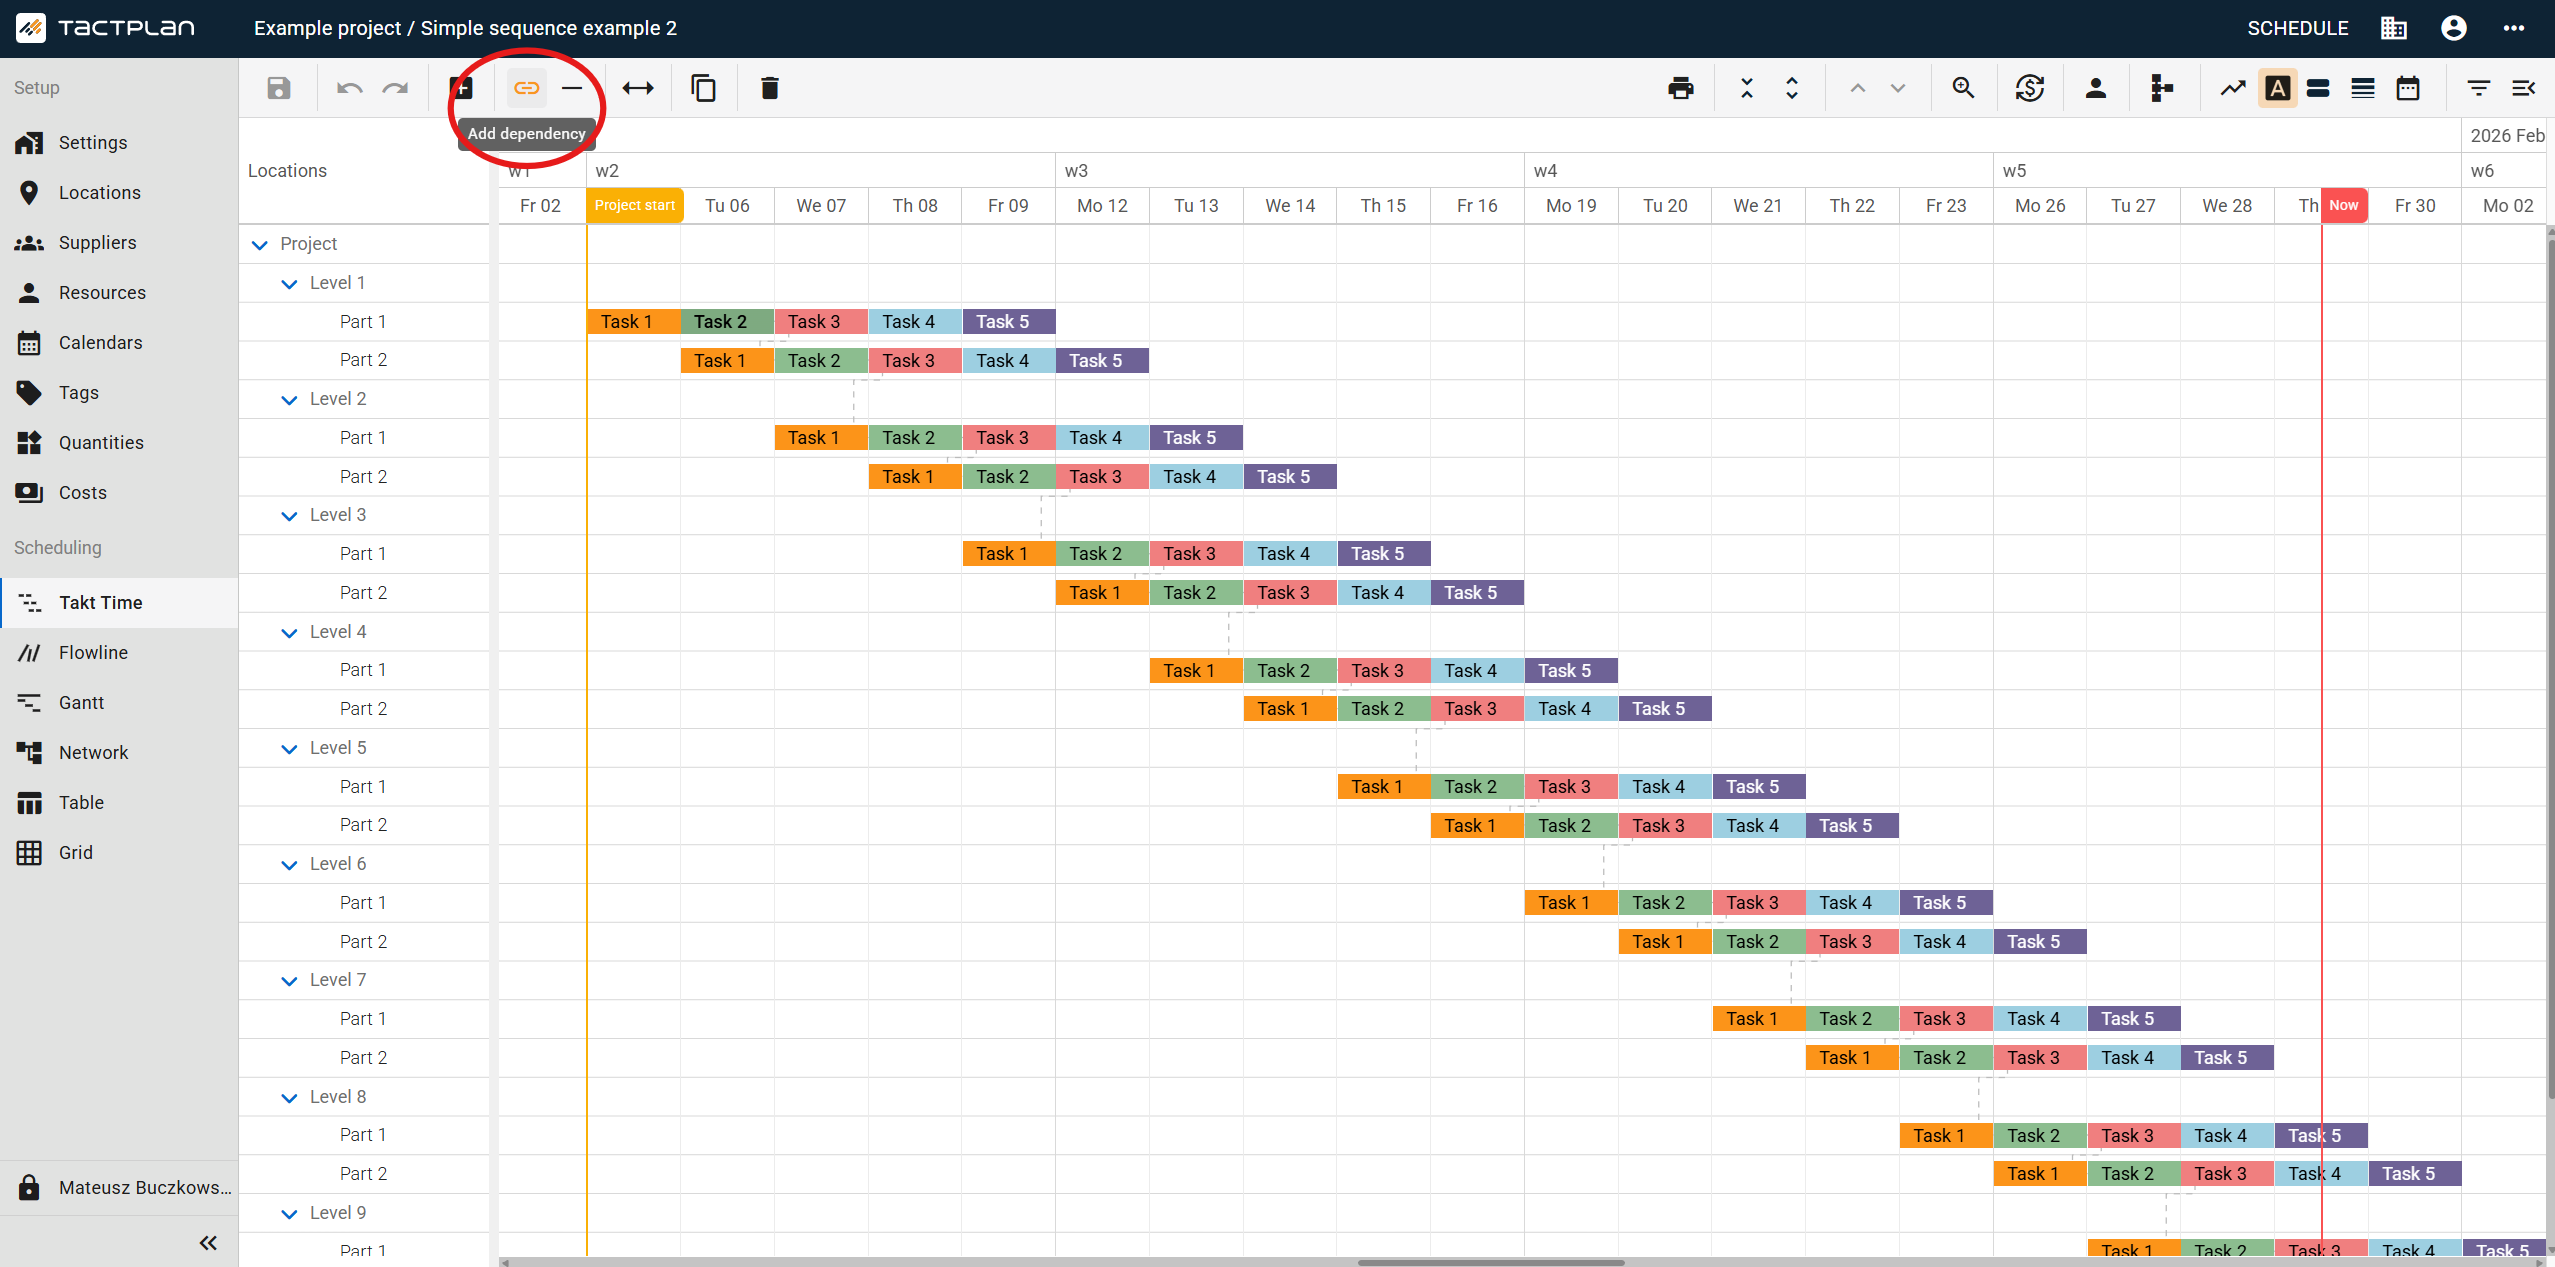
Task: Click the horizontal scrollbar at bottom
Action: tap(1490, 1262)
